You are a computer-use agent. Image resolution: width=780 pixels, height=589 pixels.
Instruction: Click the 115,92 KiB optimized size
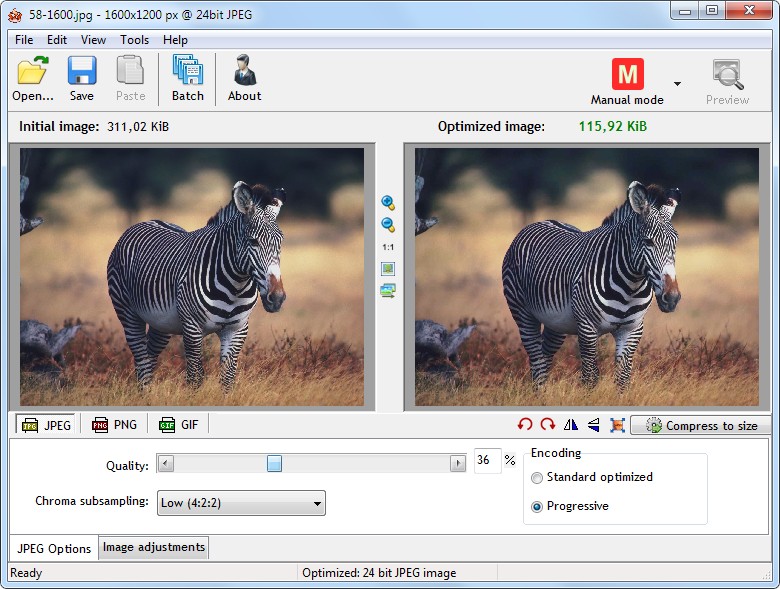[613, 126]
